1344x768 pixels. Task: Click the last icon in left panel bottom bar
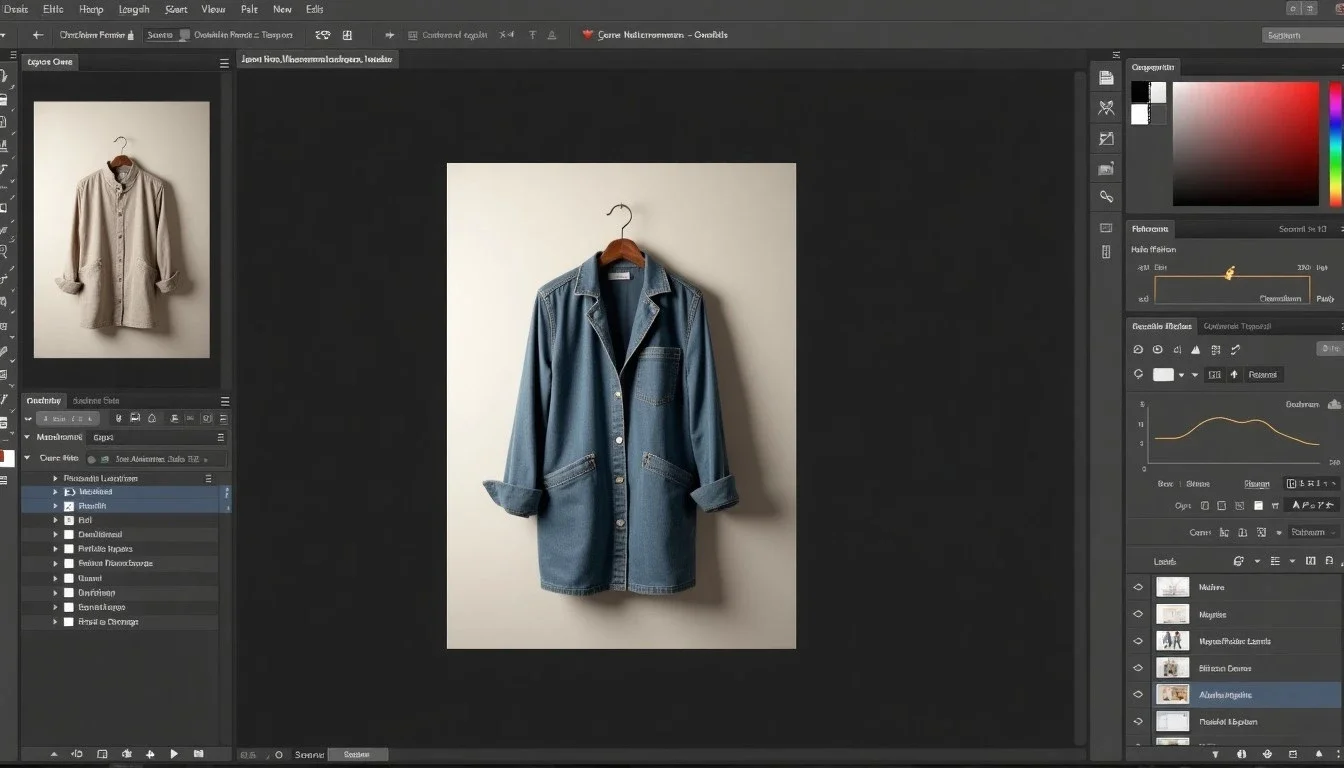pos(198,754)
